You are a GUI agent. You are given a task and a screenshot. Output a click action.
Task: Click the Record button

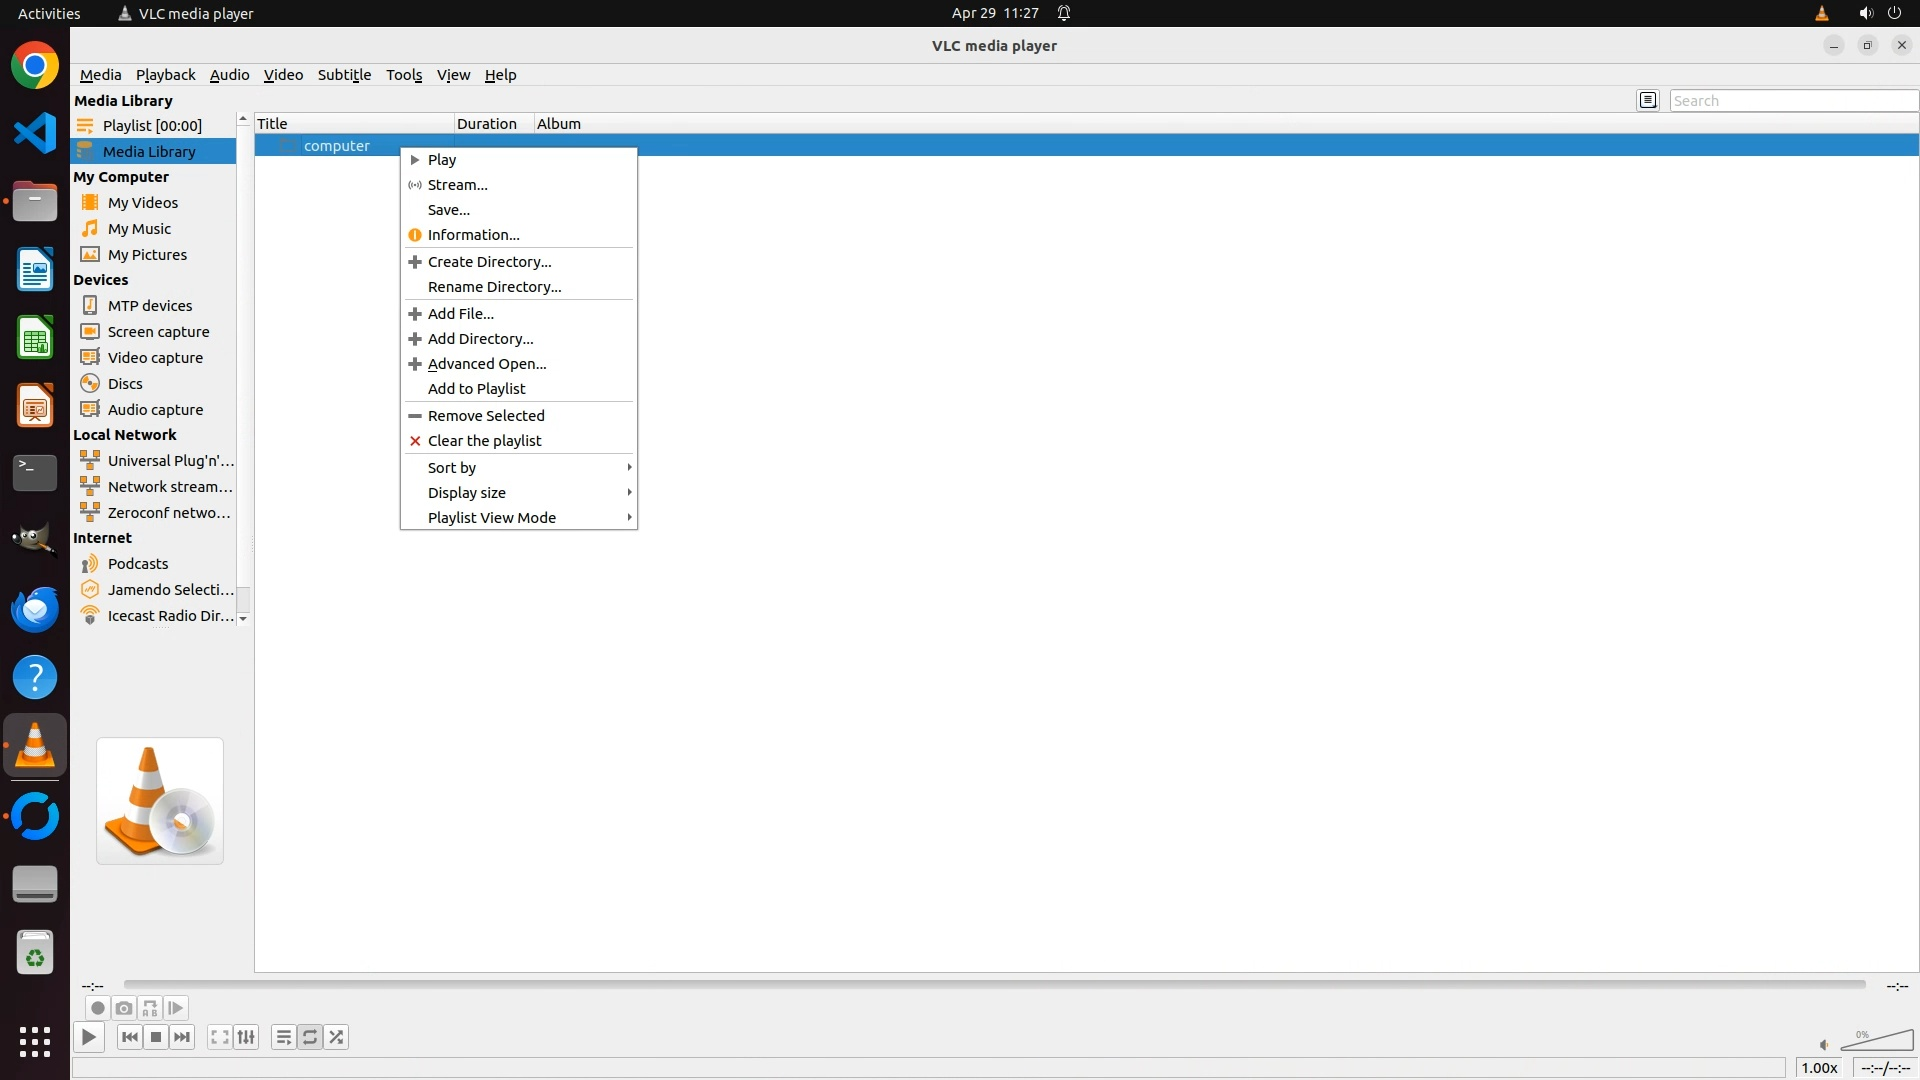97,1008
